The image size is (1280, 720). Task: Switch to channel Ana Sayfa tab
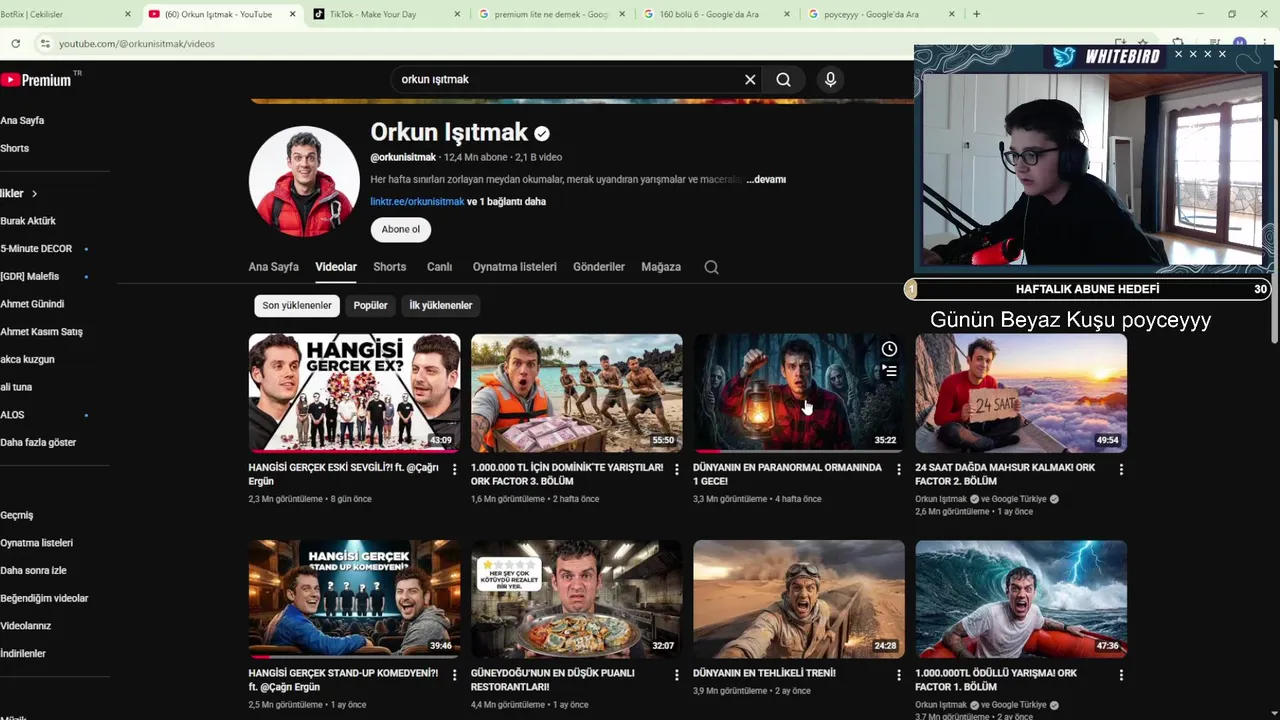(273, 267)
